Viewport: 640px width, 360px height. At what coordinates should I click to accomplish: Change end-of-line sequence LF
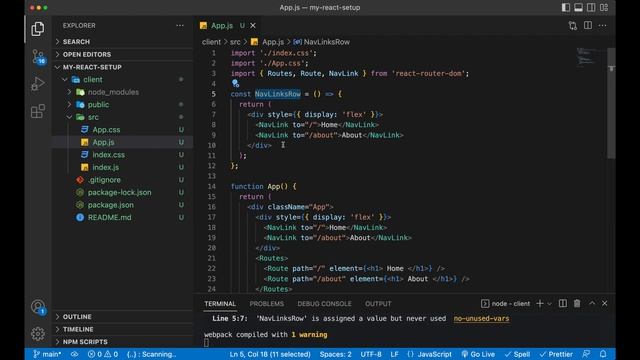point(394,354)
